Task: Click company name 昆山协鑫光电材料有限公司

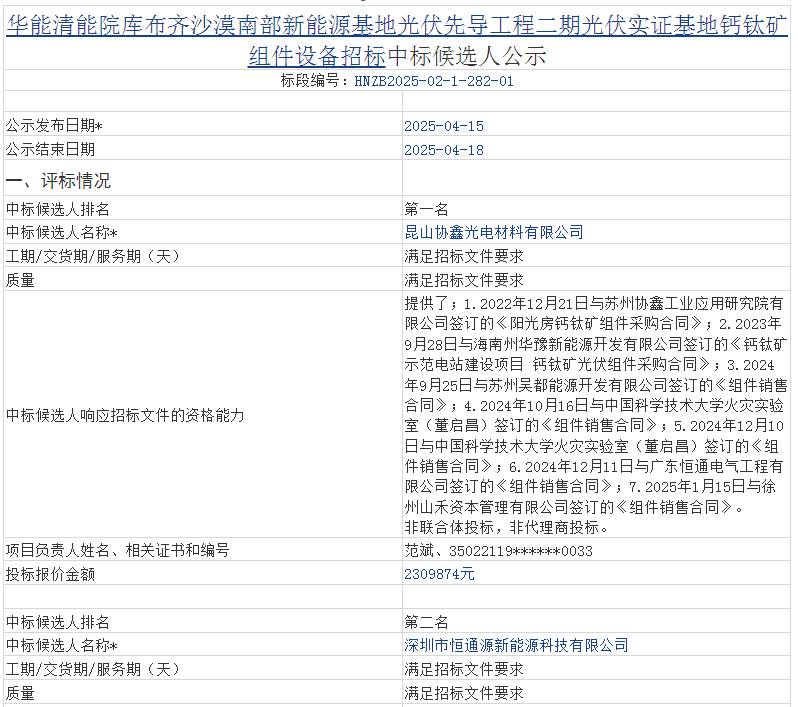Action: coord(494,232)
